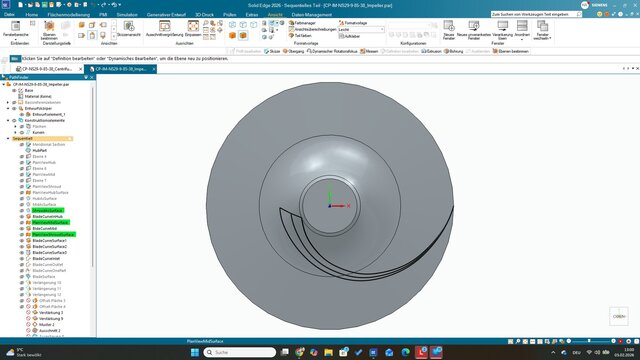Screen dimensions: 640x360
Task: Select PlainViewShroudSurface in PathFinder
Action: (x=53, y=234)
